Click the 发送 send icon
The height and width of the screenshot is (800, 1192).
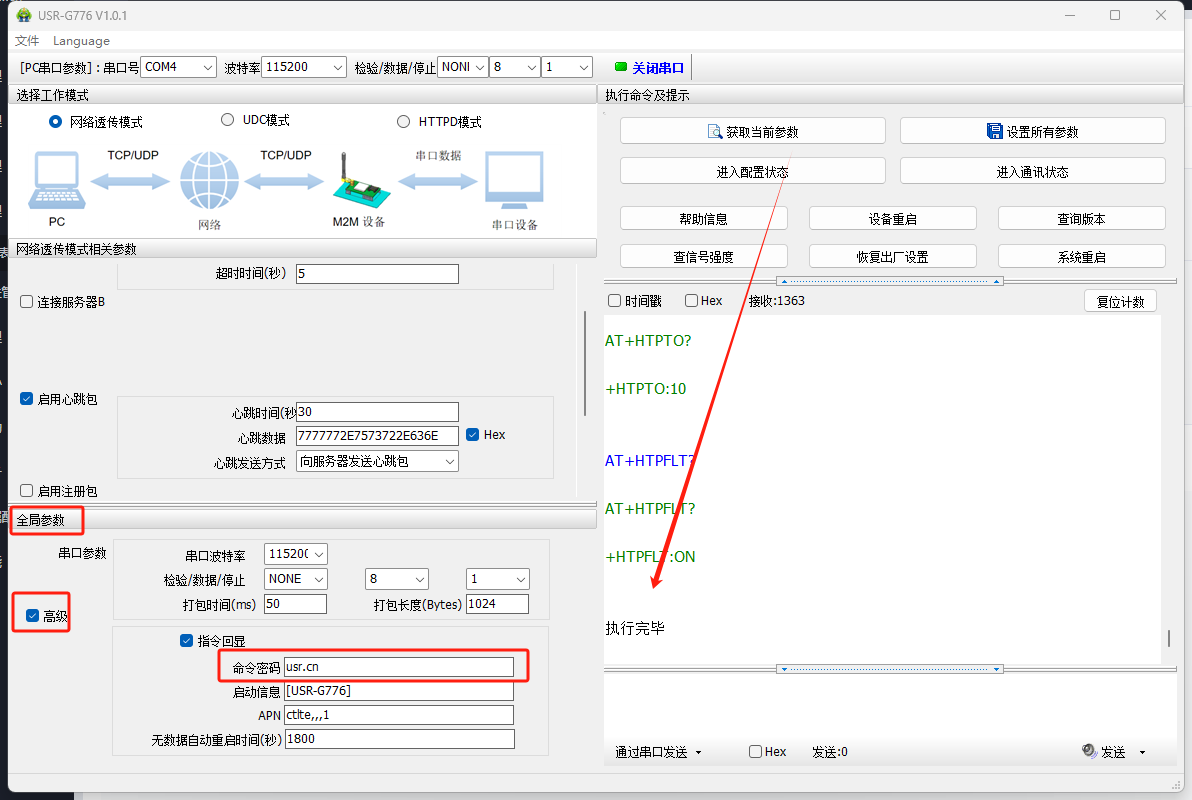point(1090,752)
